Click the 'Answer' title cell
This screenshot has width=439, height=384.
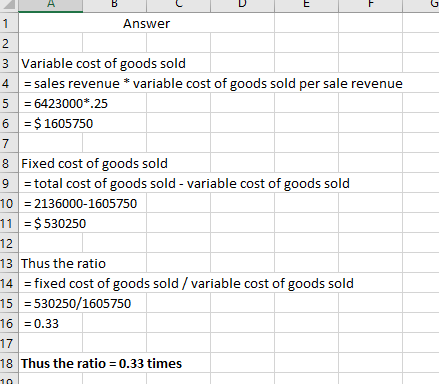tap(146, 23)
